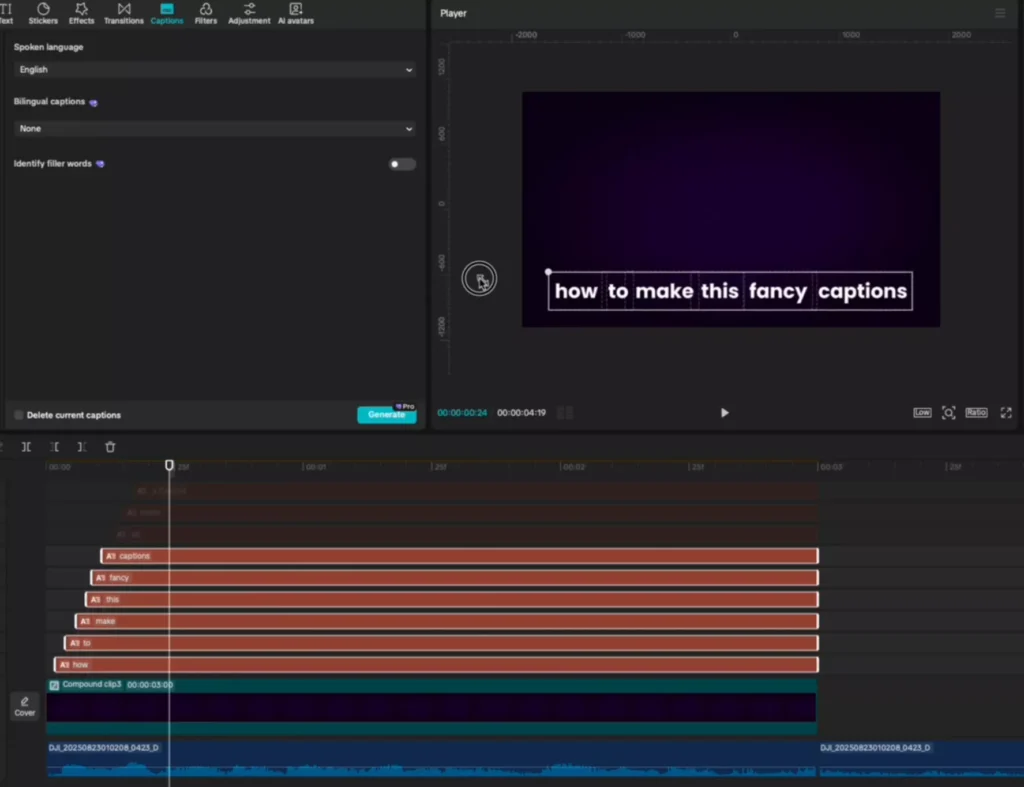Open the Filters panel
Viewport: 1024px width, 787px height.
coord(206,13)
